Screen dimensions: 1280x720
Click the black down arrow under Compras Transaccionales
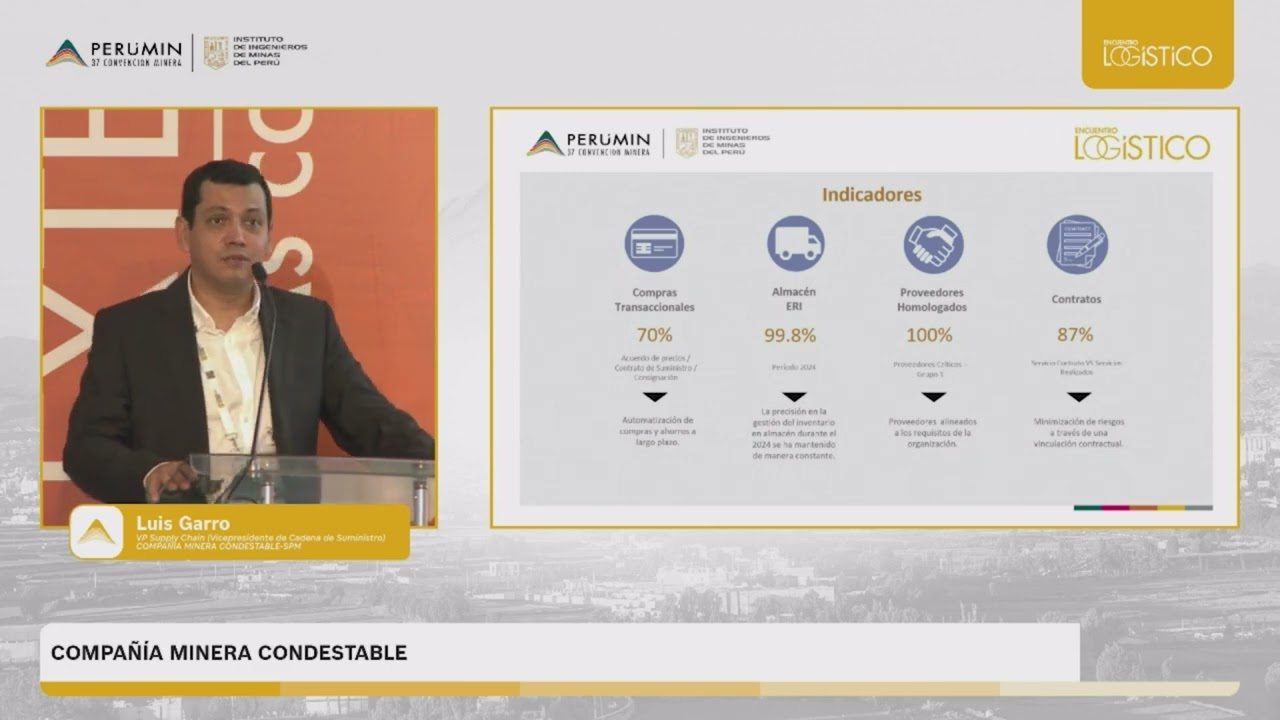(654, 397)
